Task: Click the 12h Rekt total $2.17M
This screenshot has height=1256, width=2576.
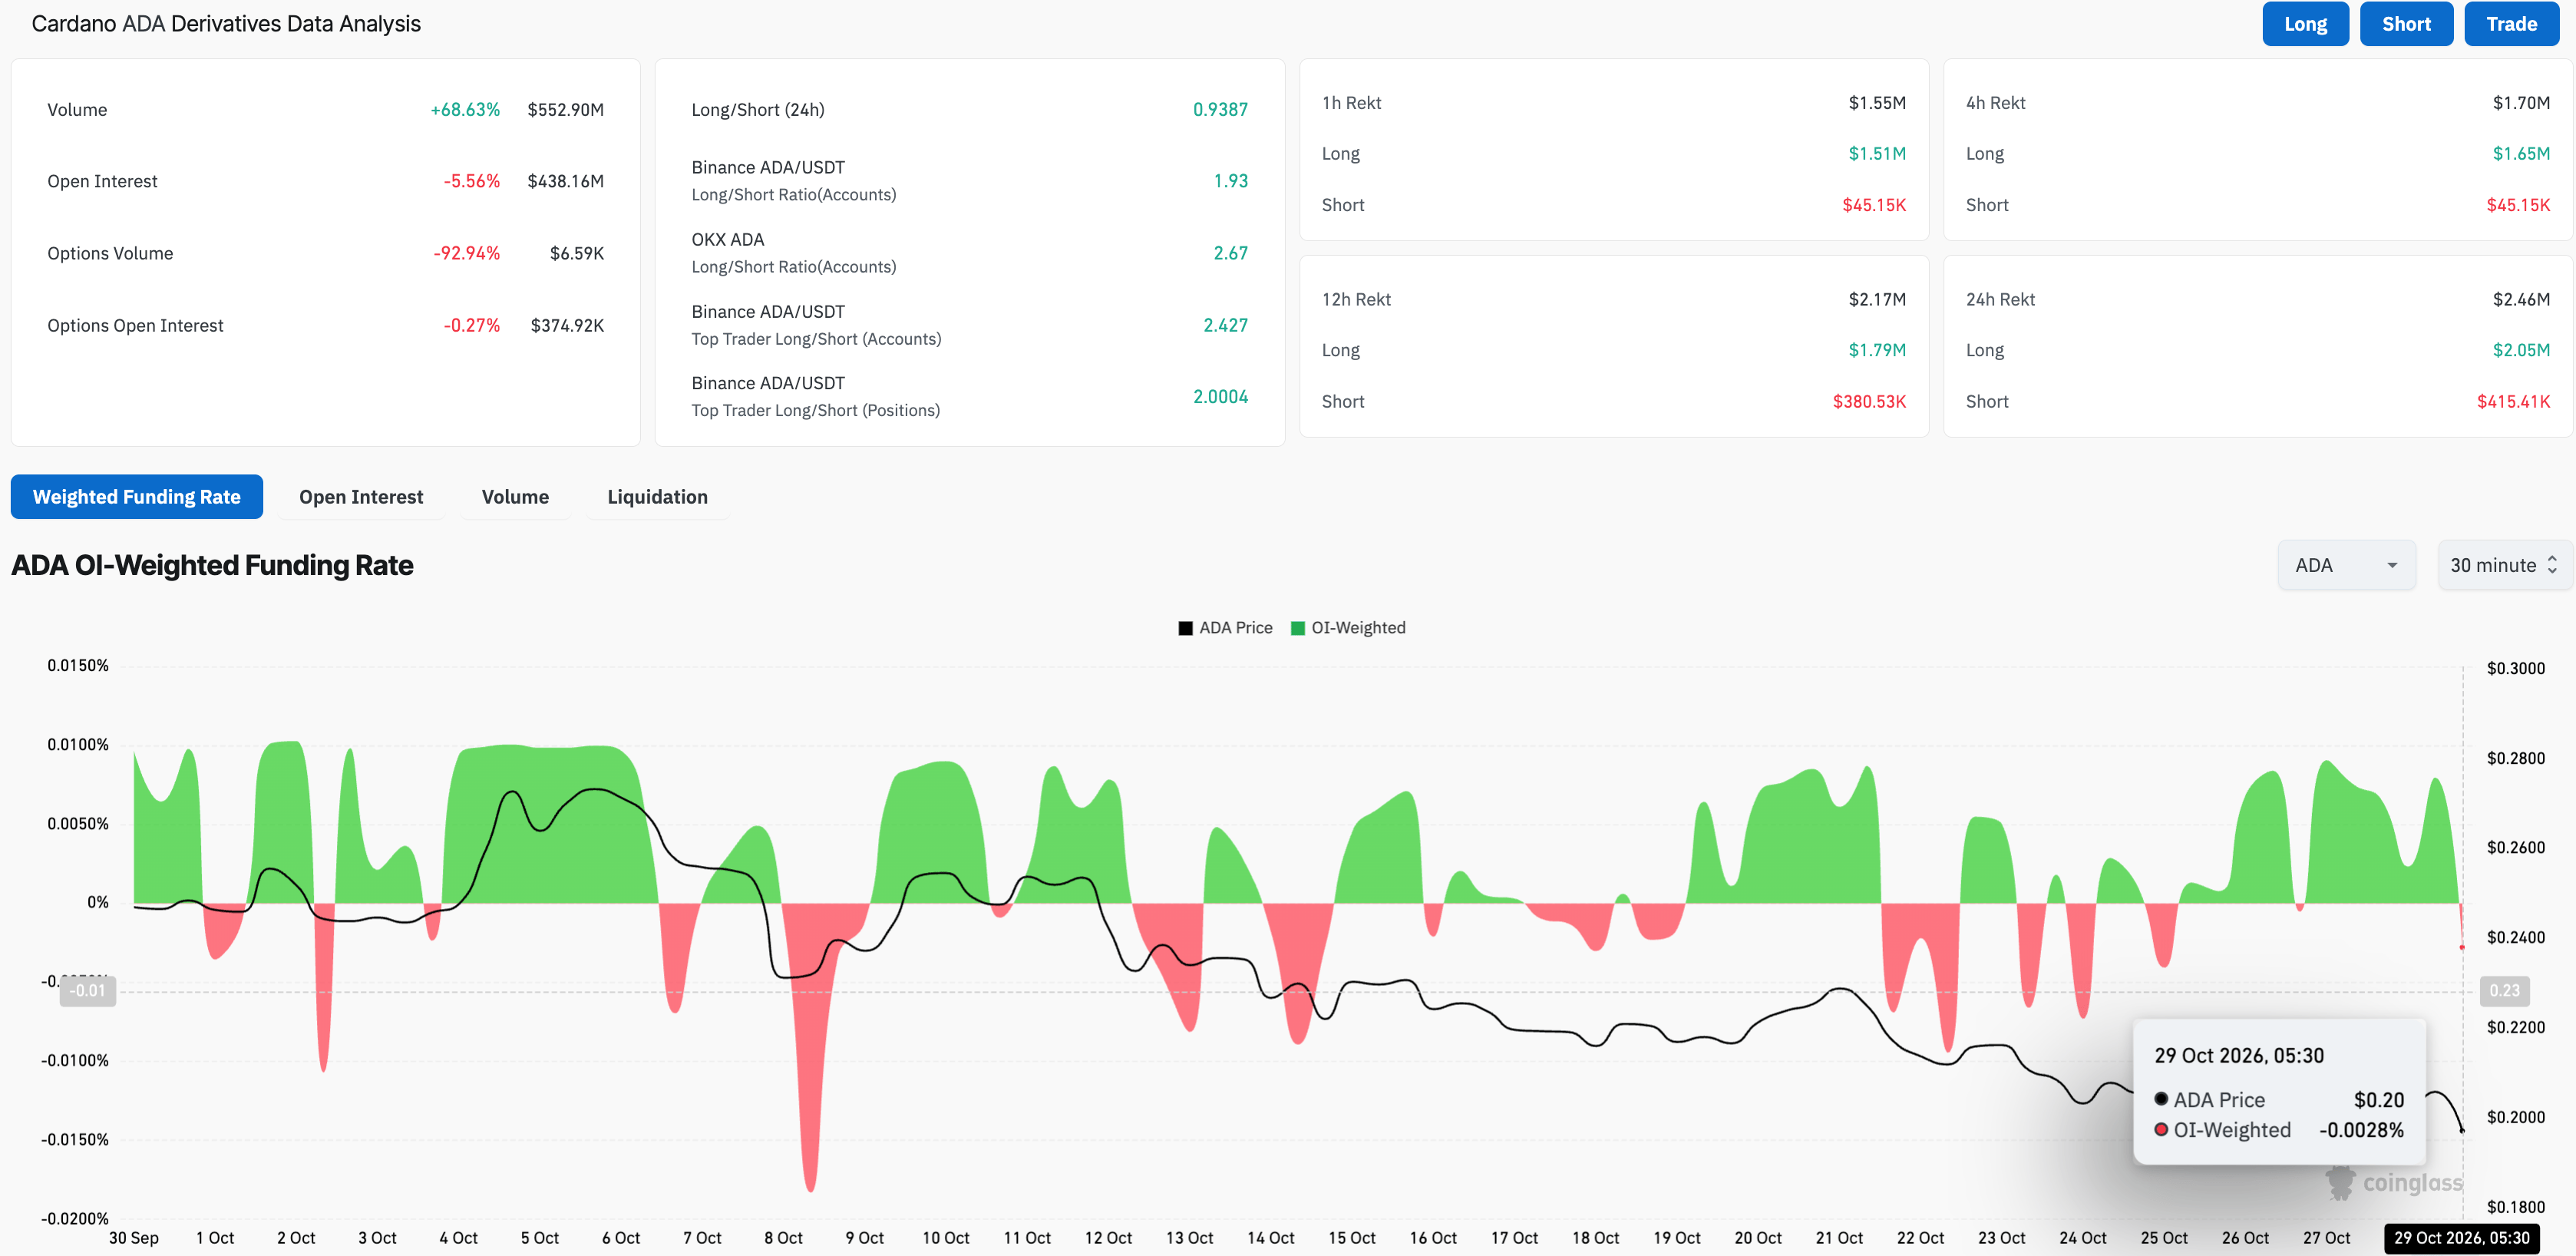Action: [1877, 300]
